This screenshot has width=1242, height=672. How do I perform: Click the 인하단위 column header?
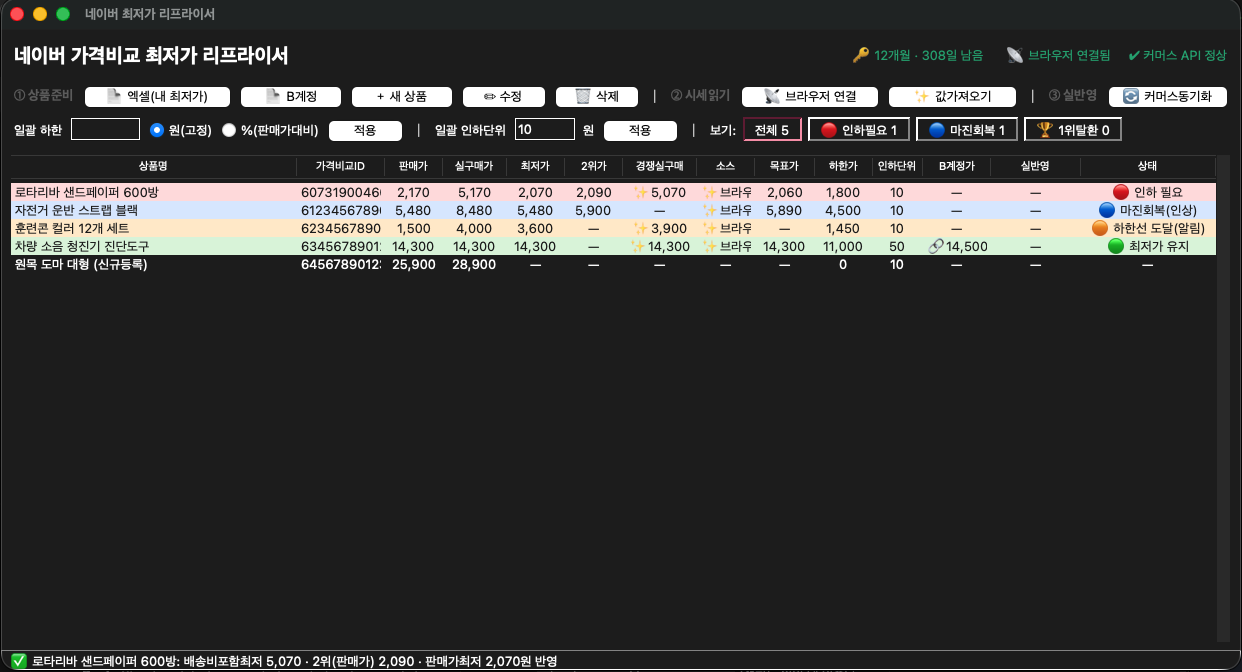pyautogui.click(x=897, y=166)
